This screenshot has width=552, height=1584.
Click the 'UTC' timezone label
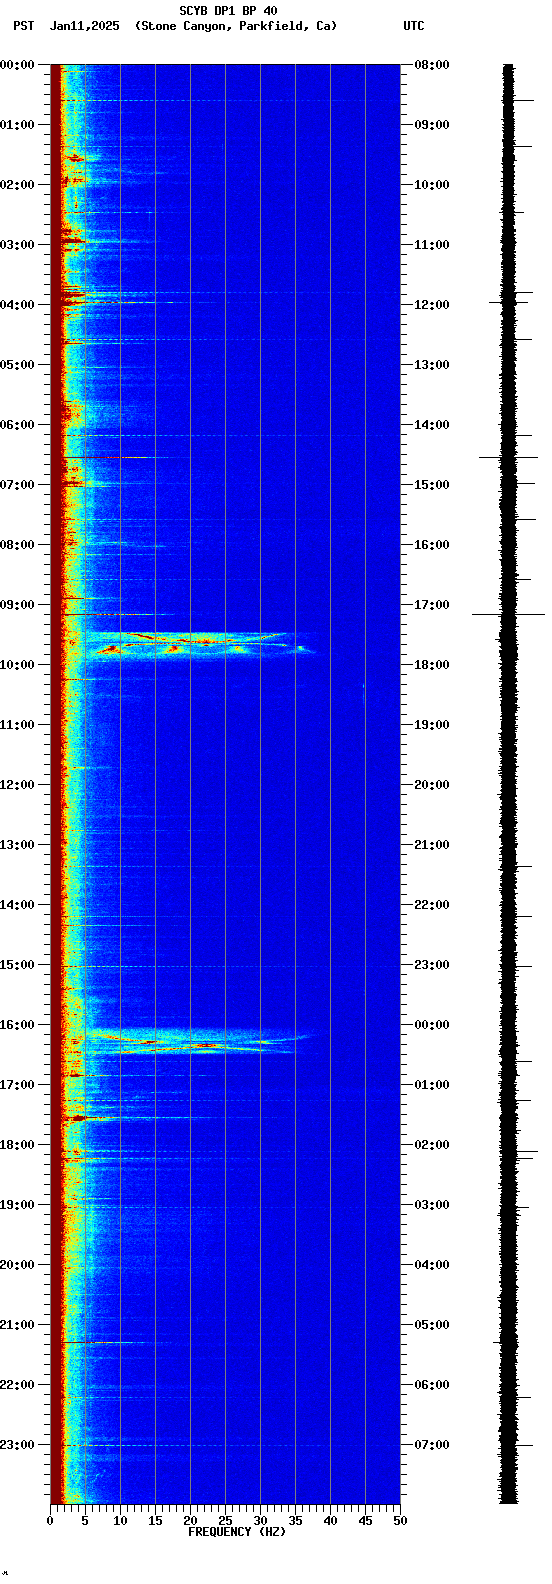(414, 26)
